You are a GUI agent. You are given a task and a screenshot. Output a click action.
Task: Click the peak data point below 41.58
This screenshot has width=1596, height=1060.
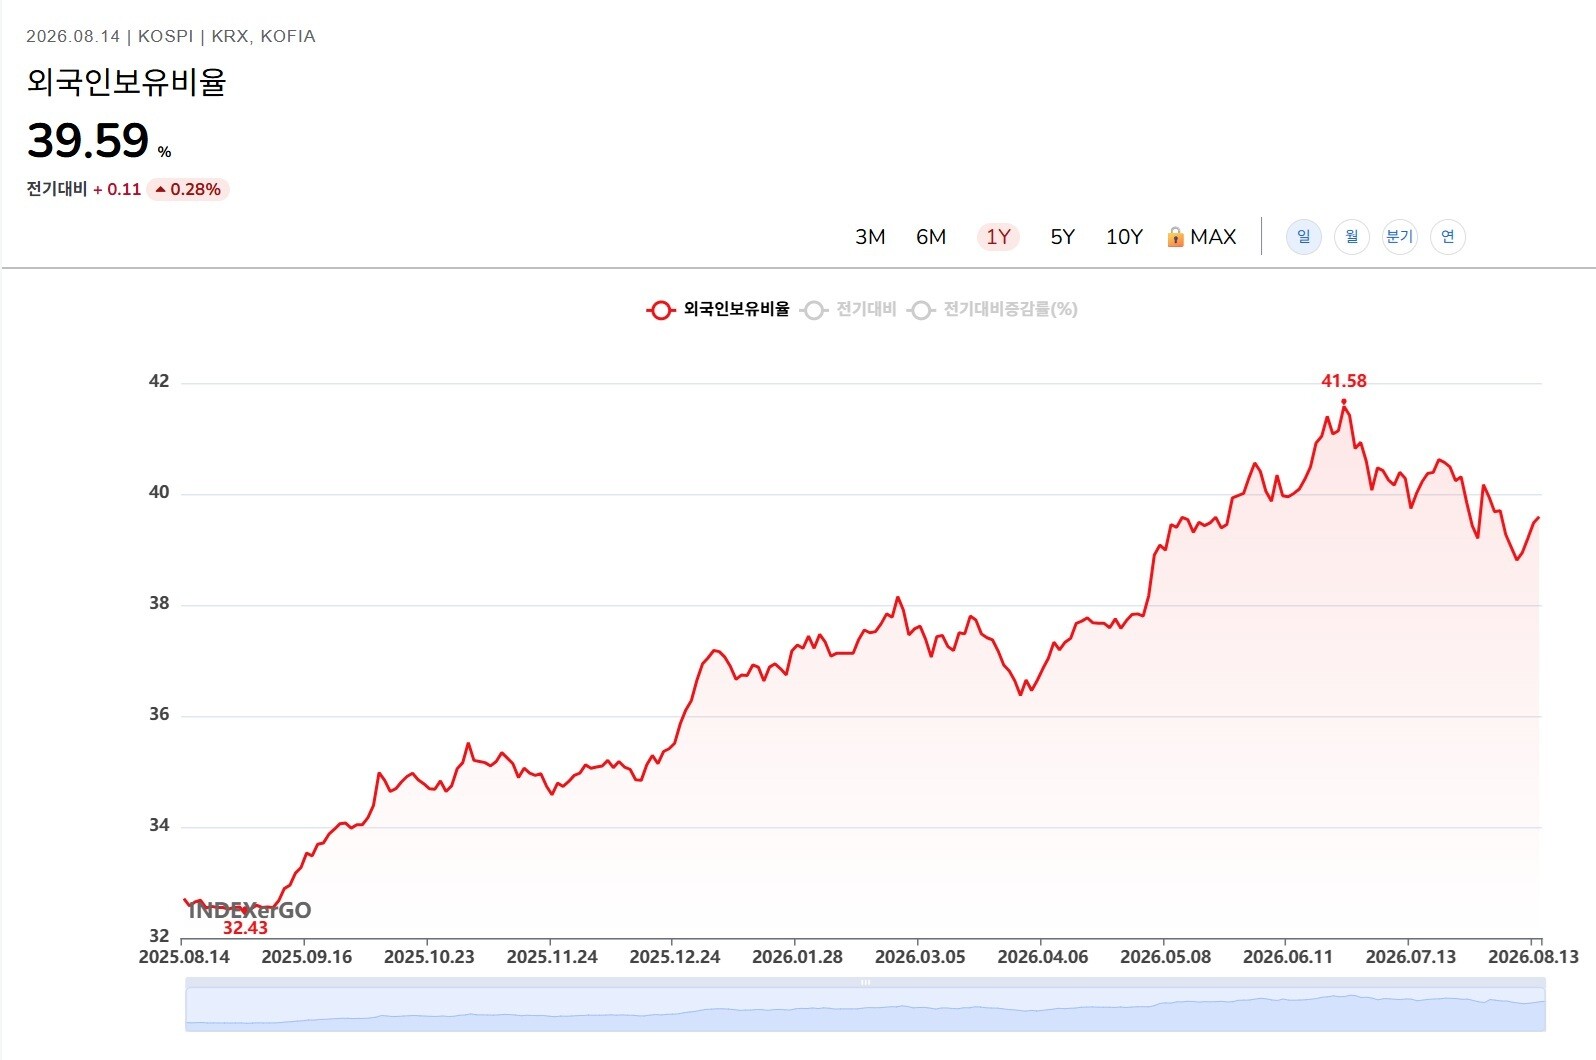point(1344,402)
